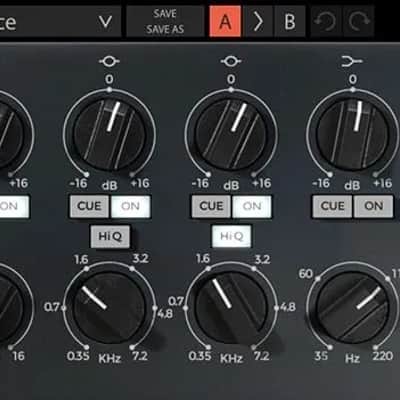Copy A to B with the arrow button
This screenshot has height=400, width=400.
tap(258, 22)
